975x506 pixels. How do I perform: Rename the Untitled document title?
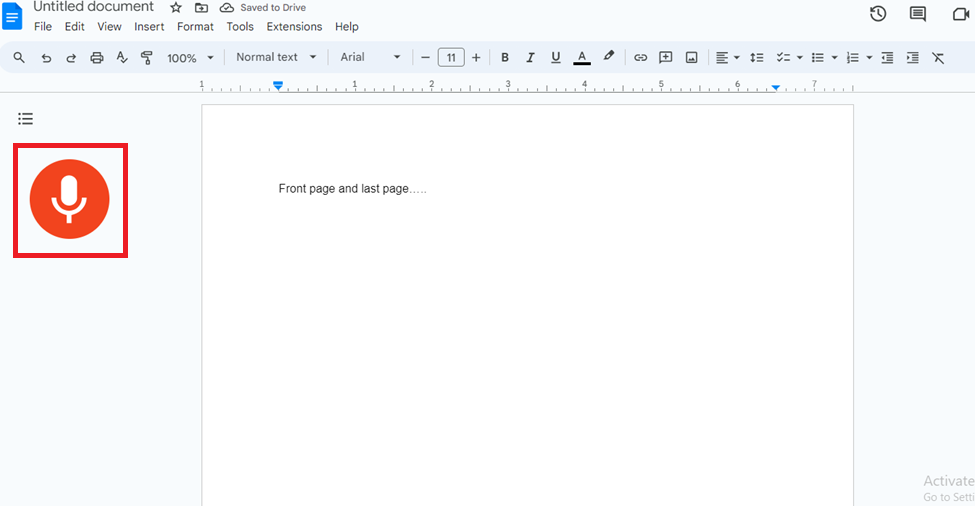[93, 7]
